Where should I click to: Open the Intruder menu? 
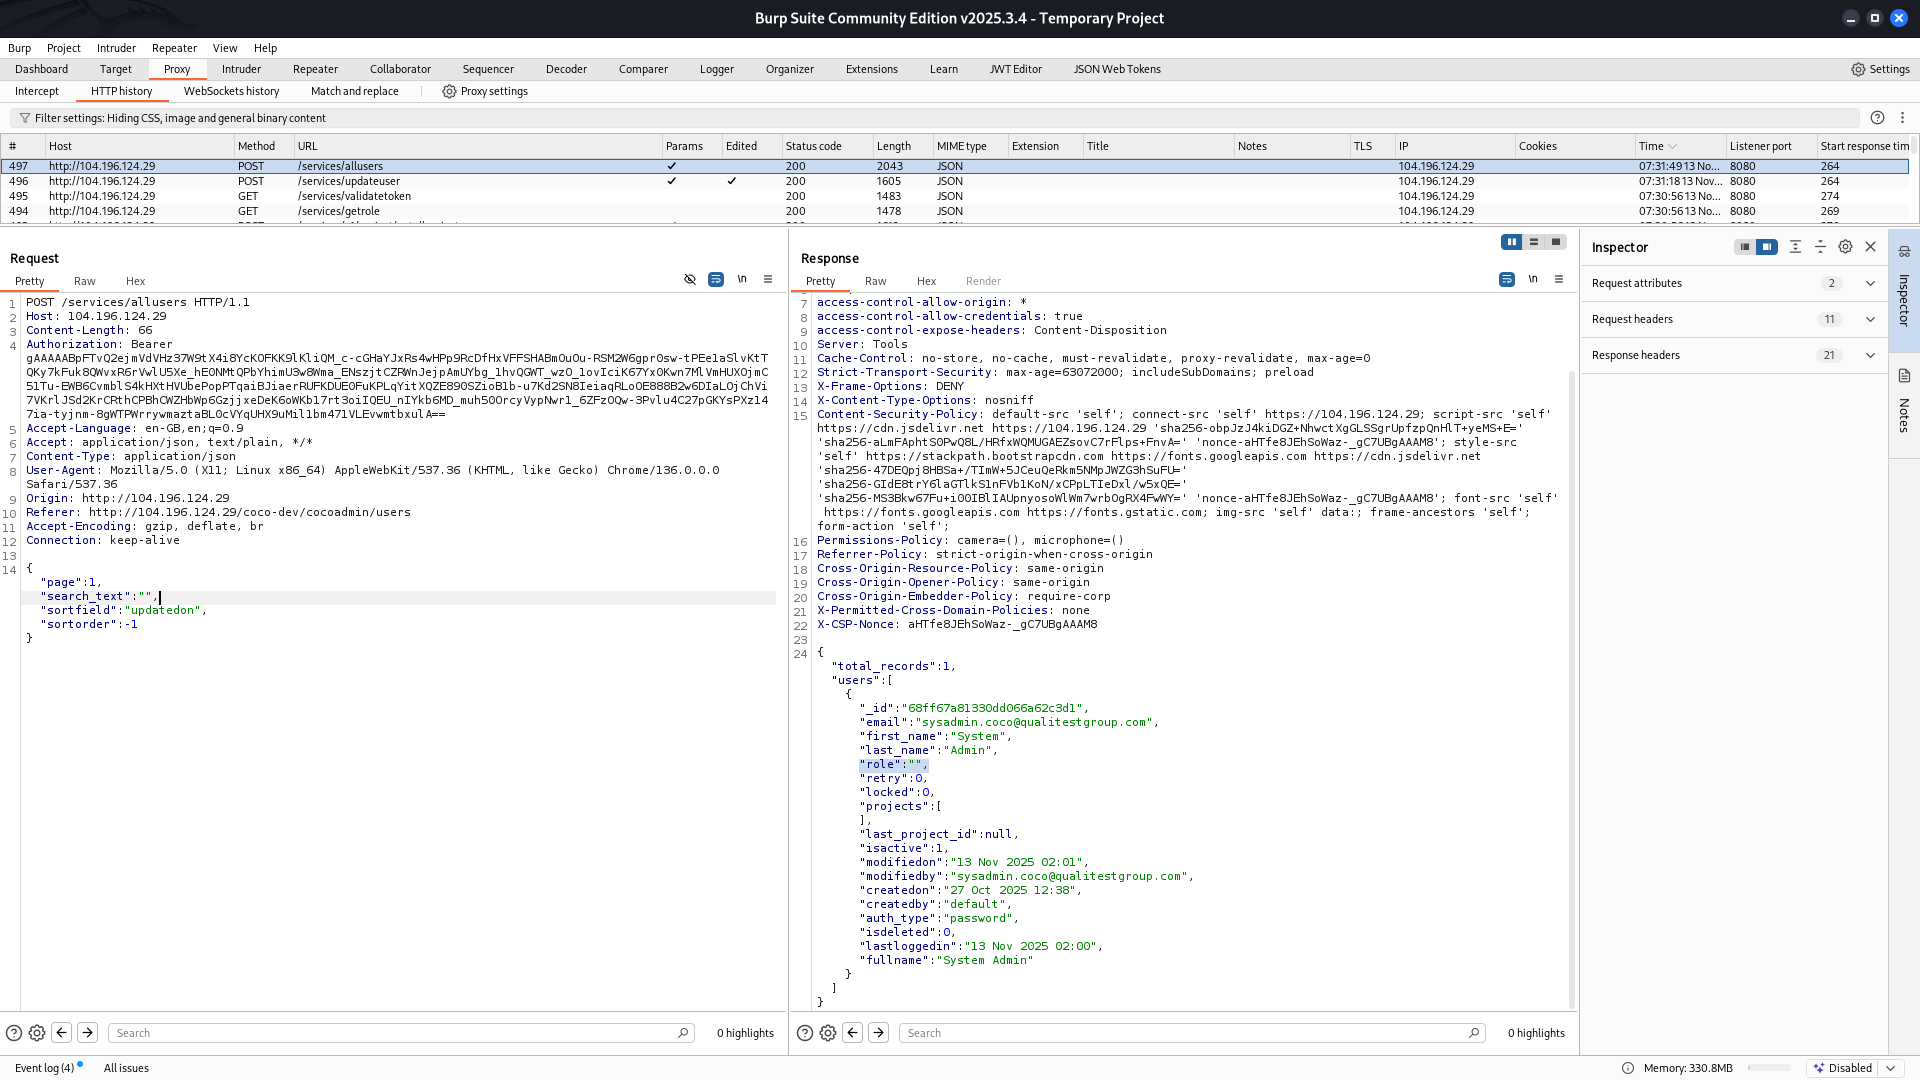(116, 48)
